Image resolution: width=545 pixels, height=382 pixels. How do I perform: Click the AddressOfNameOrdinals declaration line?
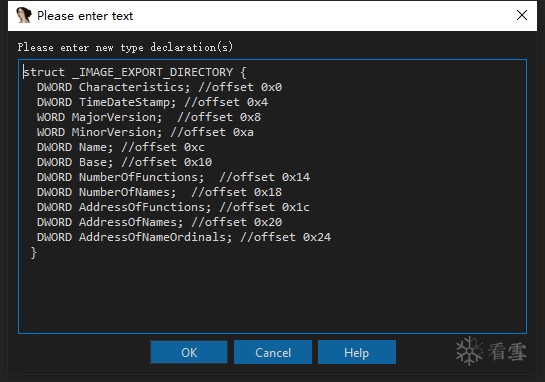(x=184, y=237)
